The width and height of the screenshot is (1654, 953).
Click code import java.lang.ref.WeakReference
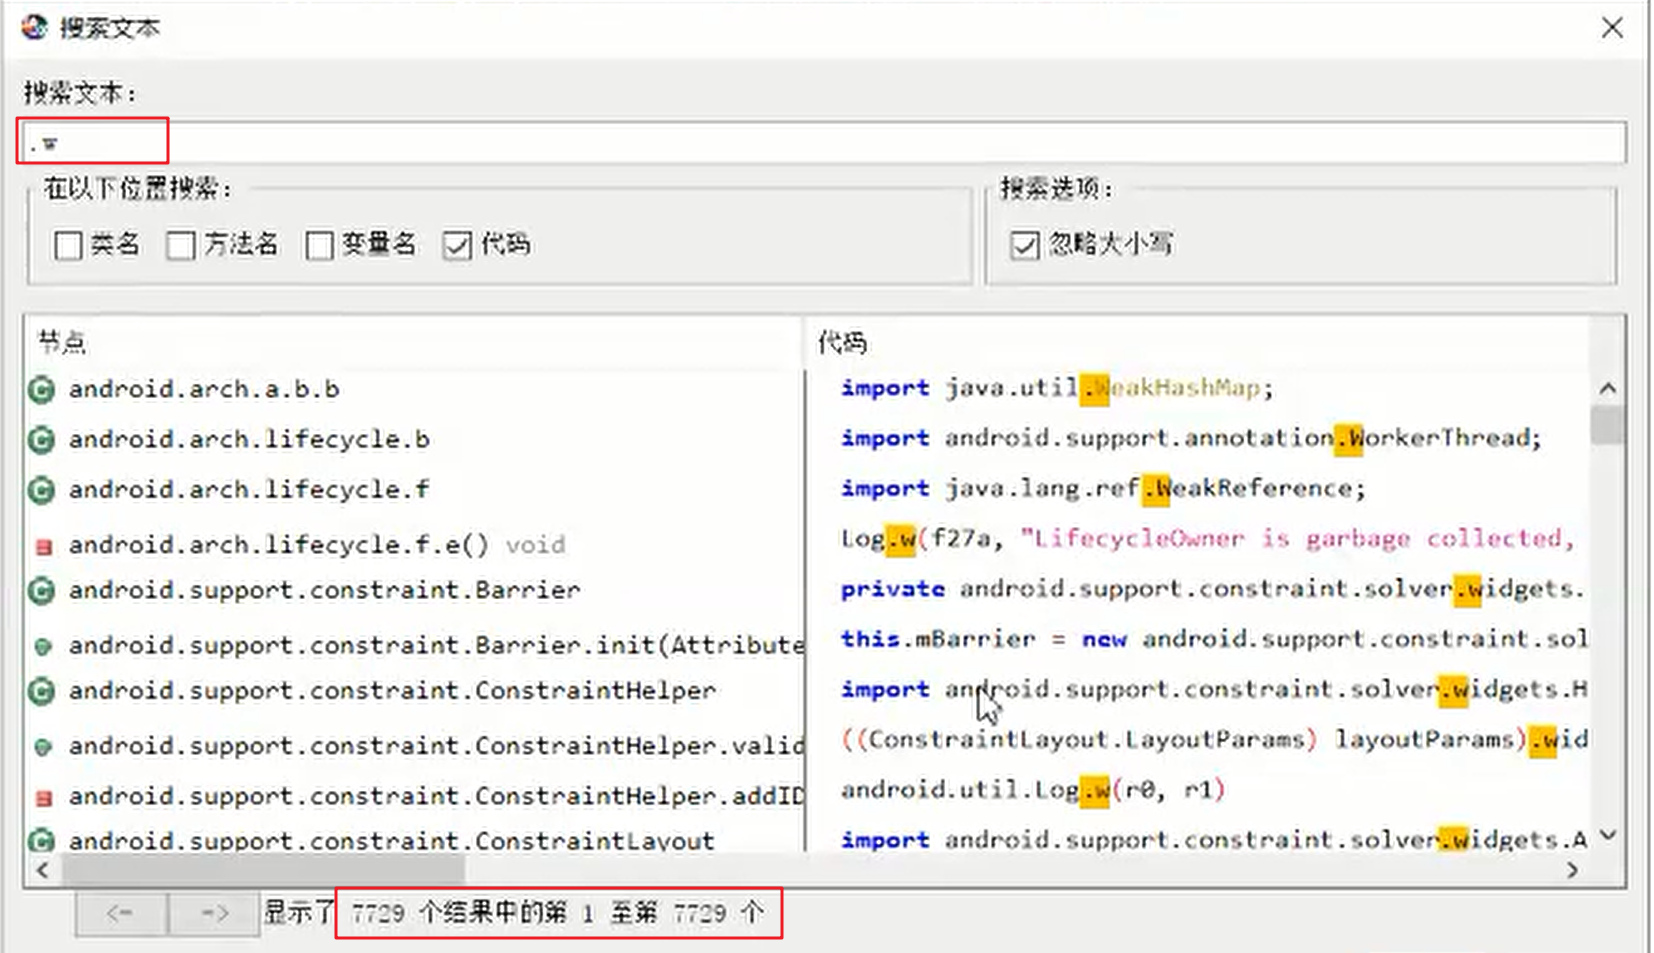pyautogui.click(x=1103, y=488)
